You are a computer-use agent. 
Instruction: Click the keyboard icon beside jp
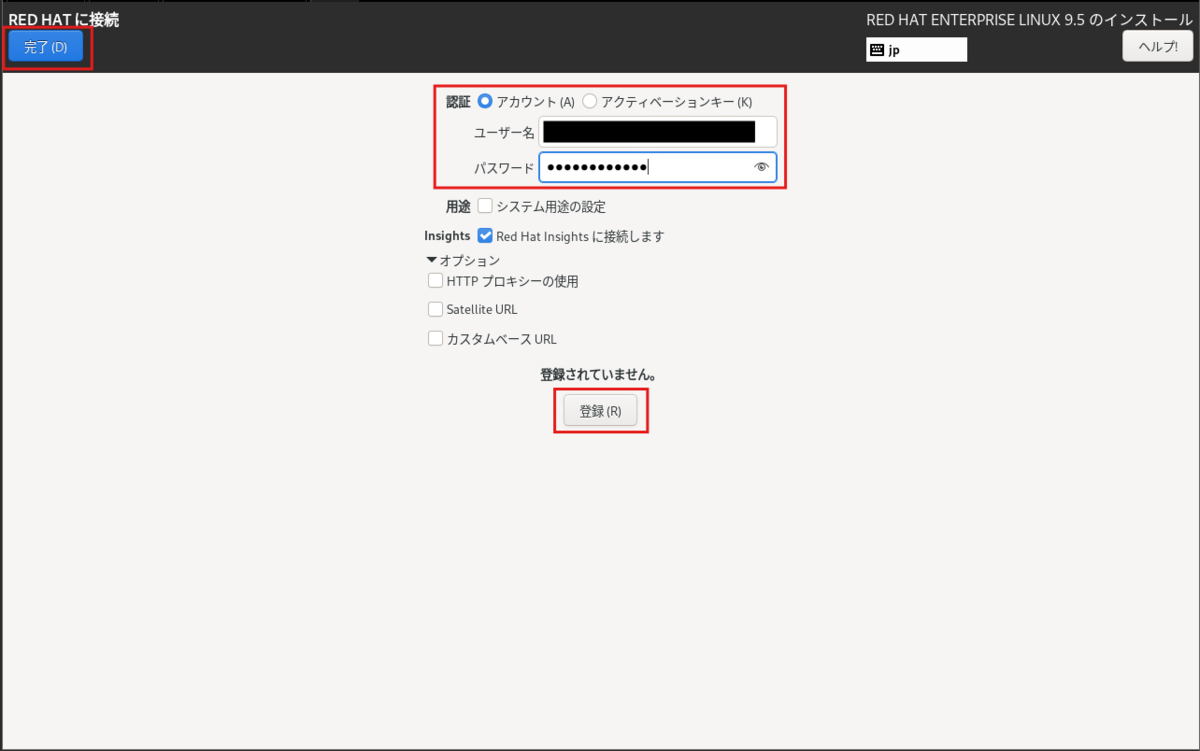point(877,49)
